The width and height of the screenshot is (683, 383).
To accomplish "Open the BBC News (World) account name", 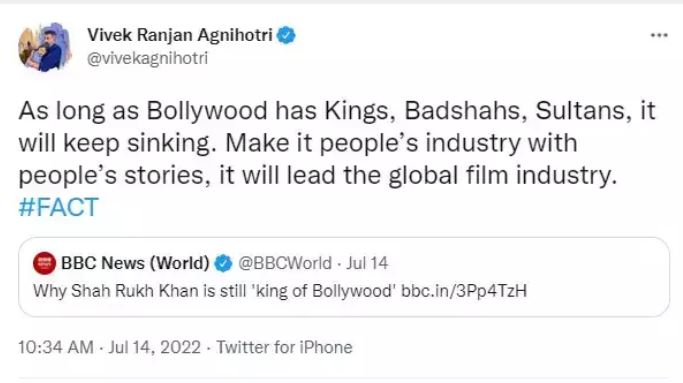I will (135, 263).
